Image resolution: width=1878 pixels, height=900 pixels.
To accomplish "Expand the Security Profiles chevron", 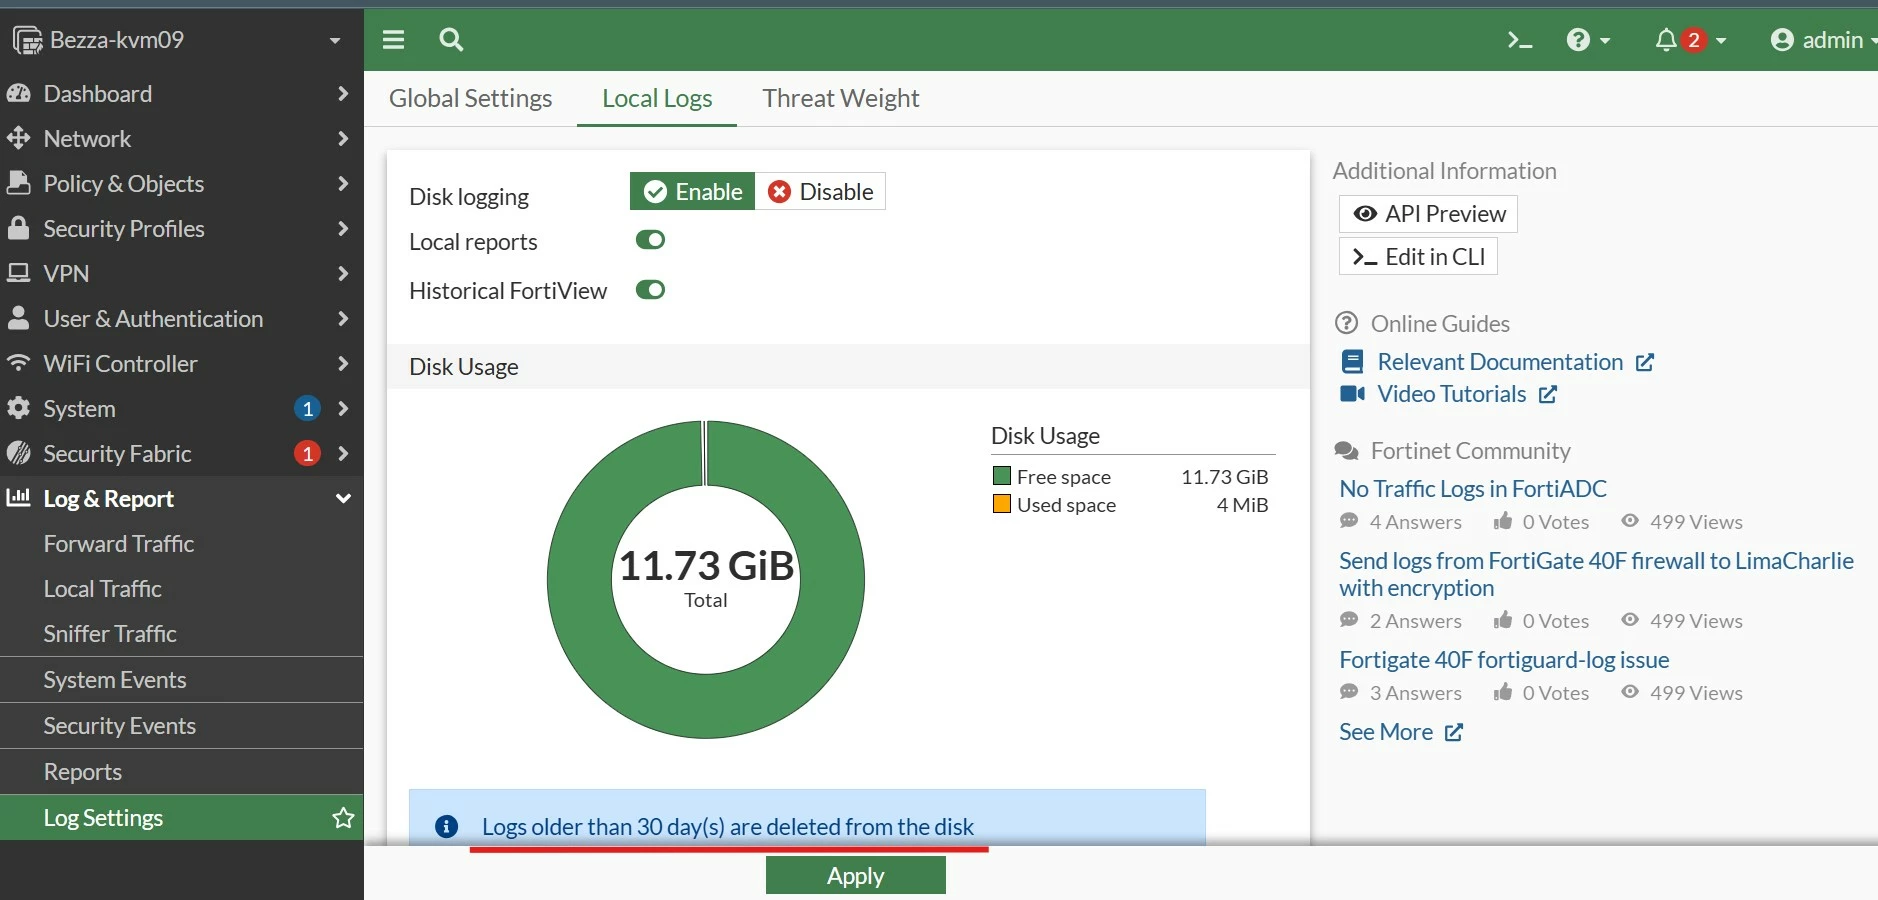I will pos(343,228).
